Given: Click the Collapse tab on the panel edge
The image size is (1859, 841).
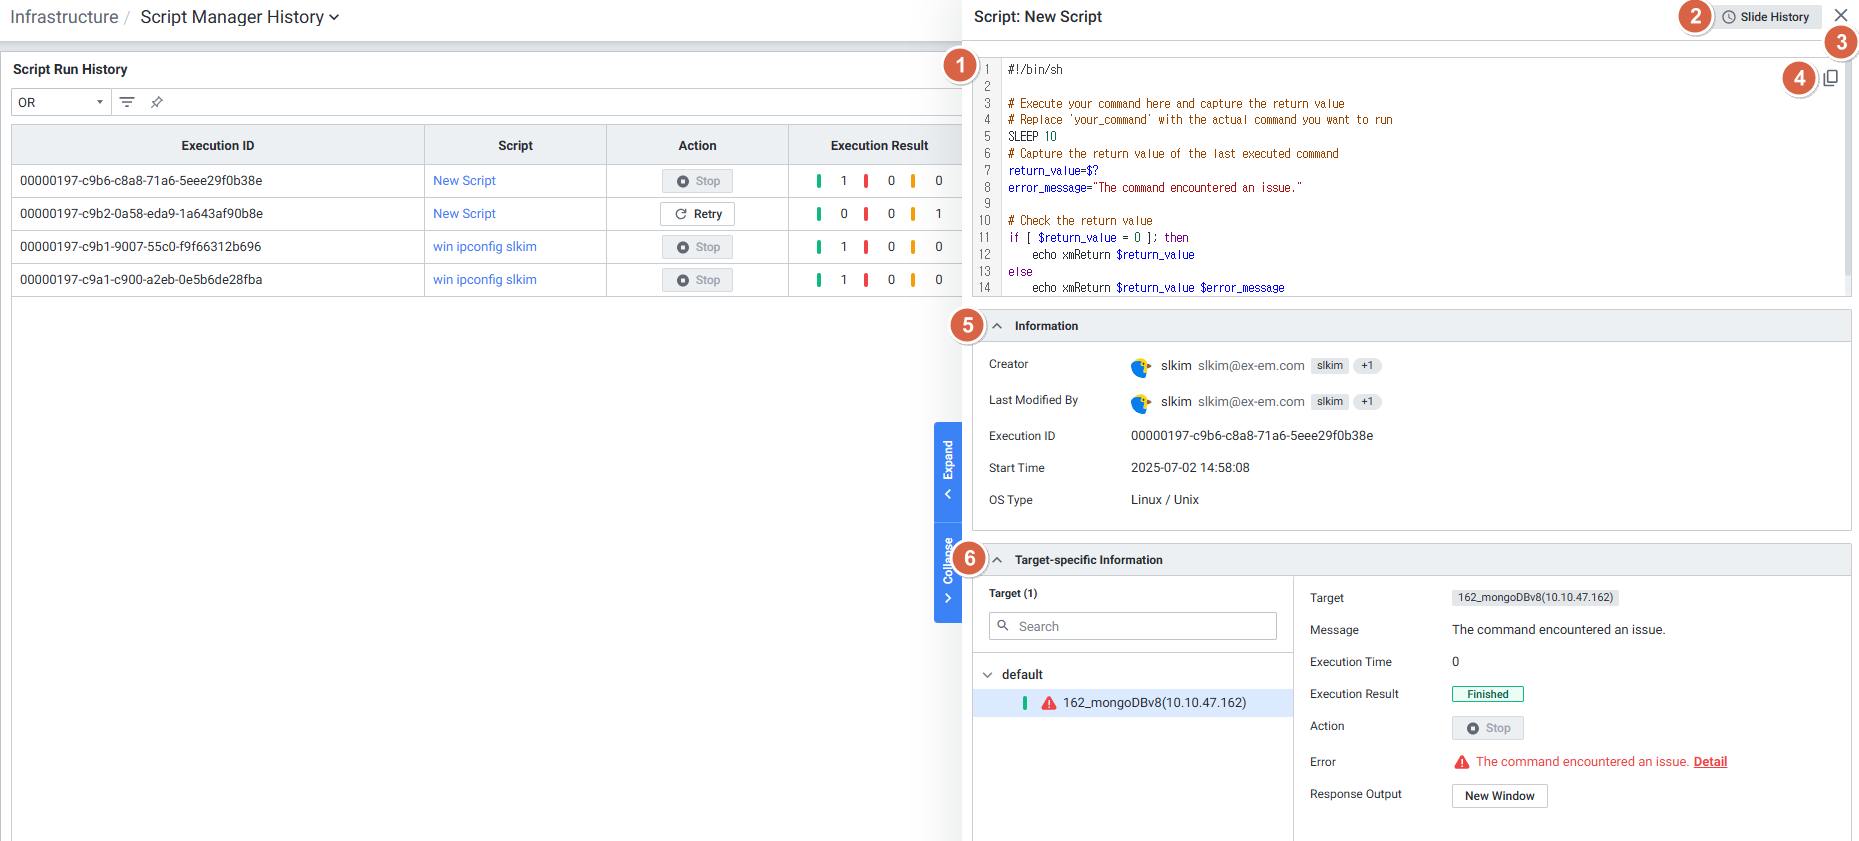Looking at the screenshot, I should [x=948, y=572].
